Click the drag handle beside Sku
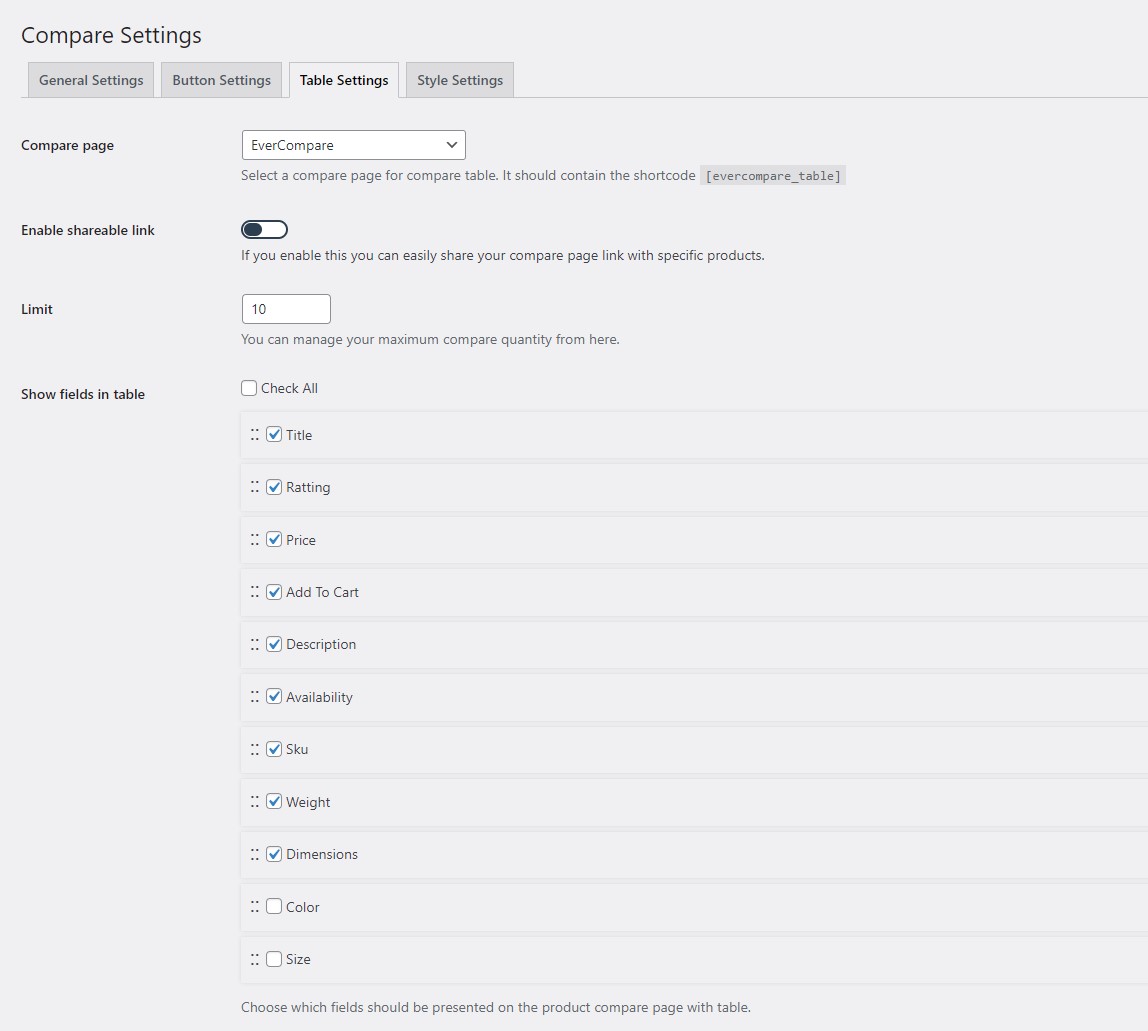The image size is (1148, 1031). click(255, 749)
